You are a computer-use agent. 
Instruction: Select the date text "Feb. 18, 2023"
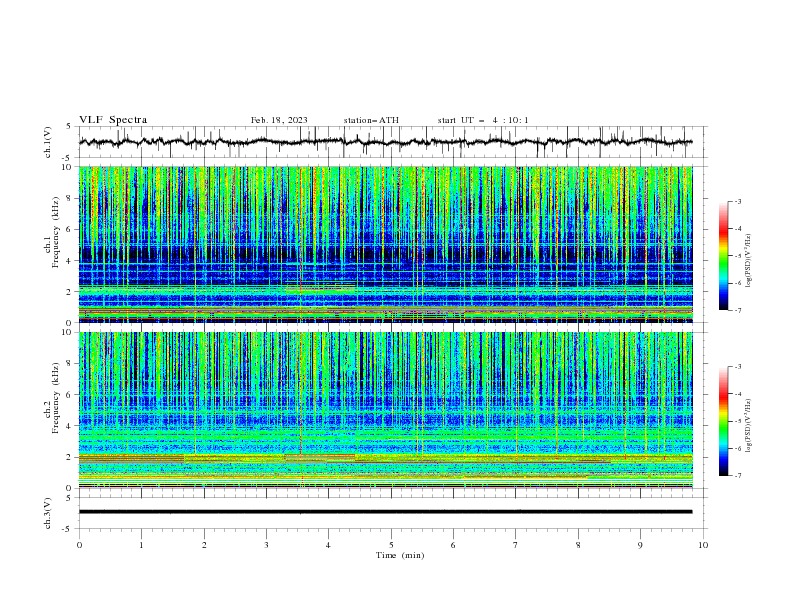[279, 120]
